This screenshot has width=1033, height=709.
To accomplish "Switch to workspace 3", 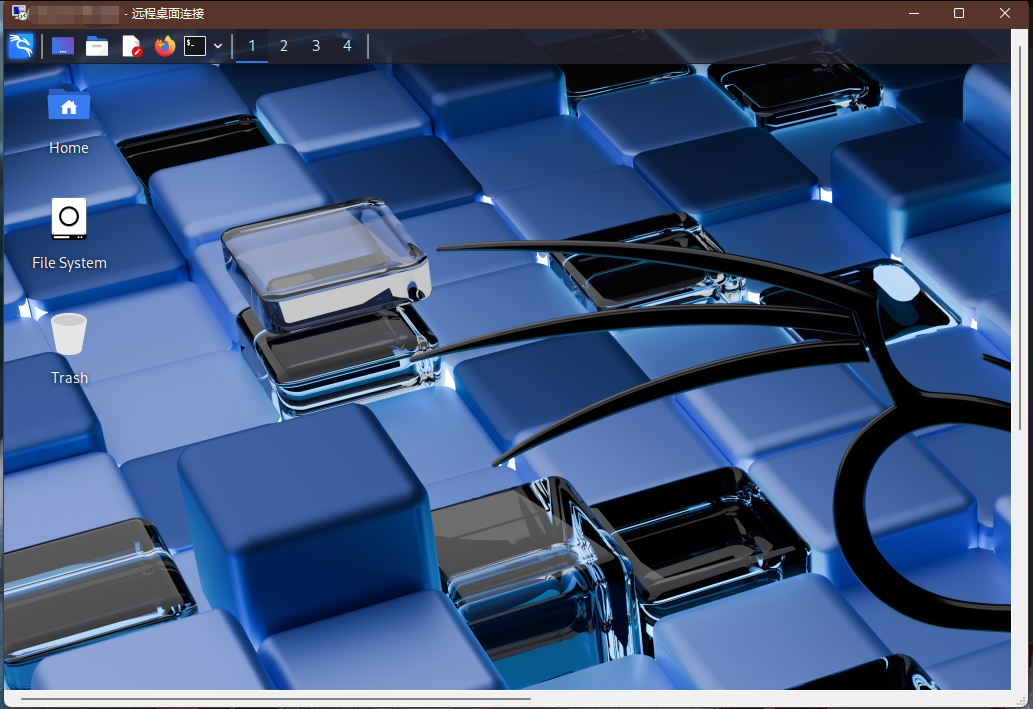I will click(316, 46).
